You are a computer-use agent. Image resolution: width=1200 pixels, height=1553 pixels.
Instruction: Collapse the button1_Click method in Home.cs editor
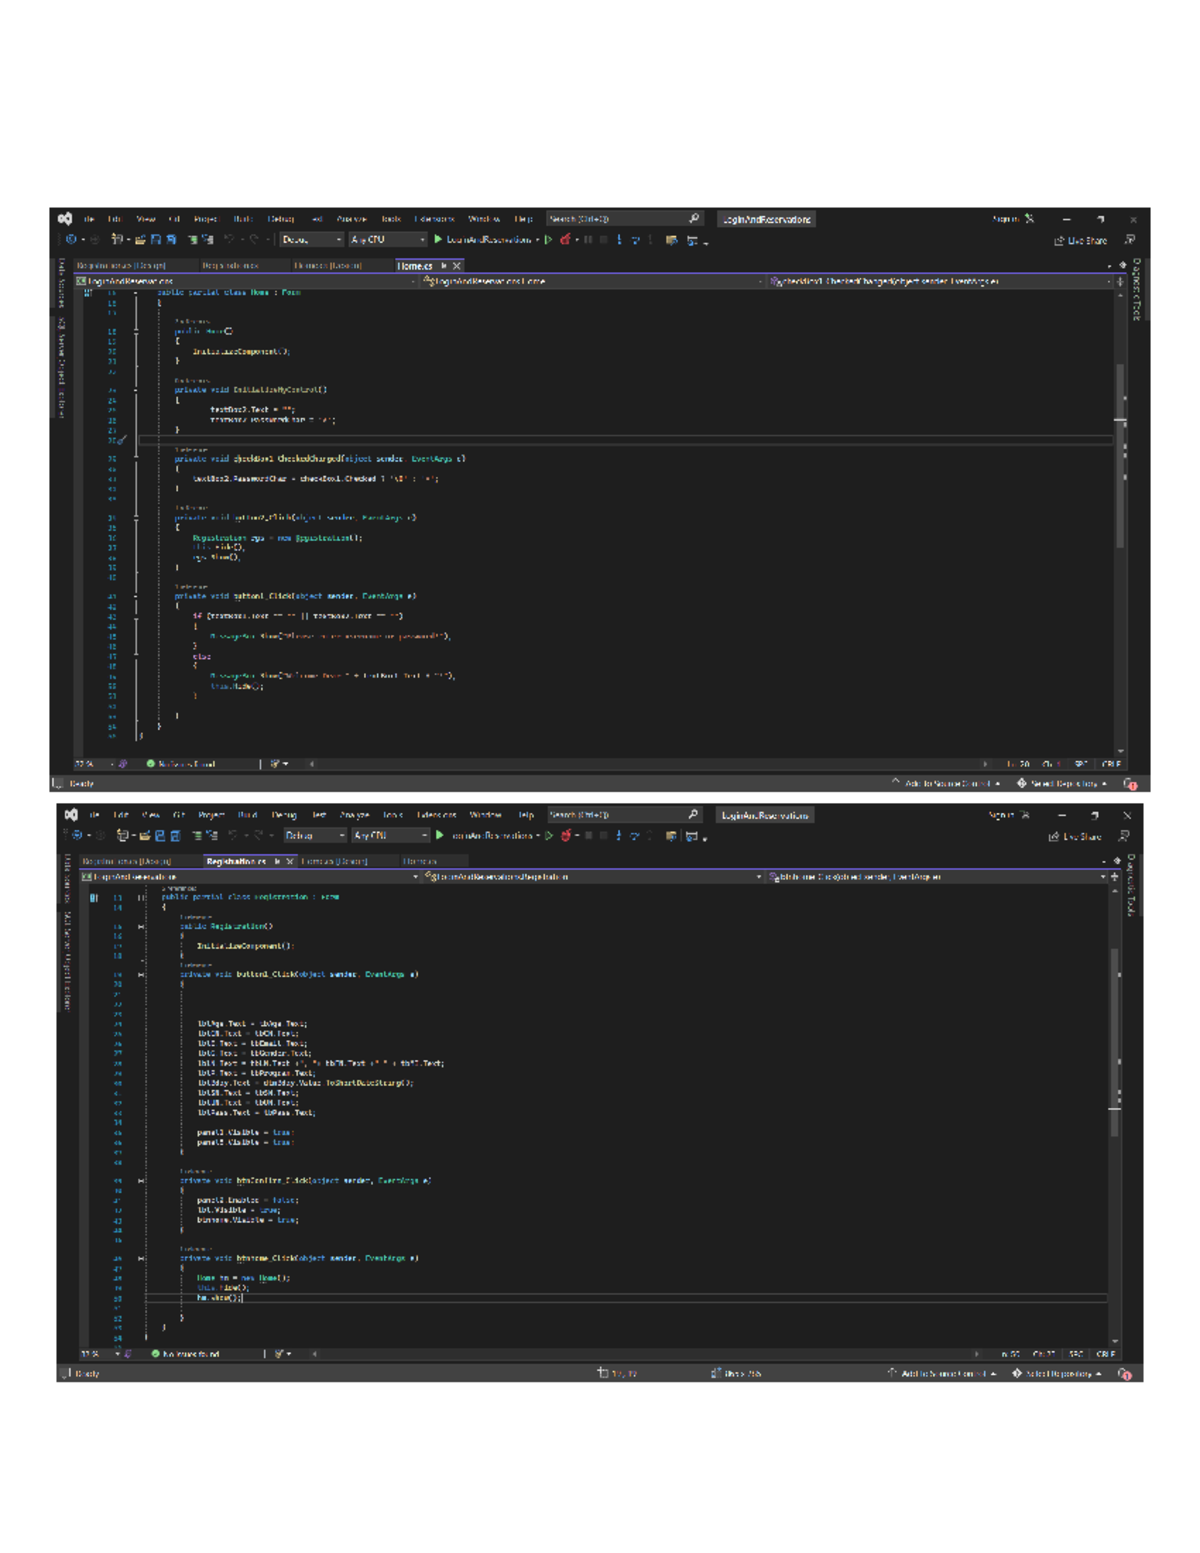pos(137,596)
